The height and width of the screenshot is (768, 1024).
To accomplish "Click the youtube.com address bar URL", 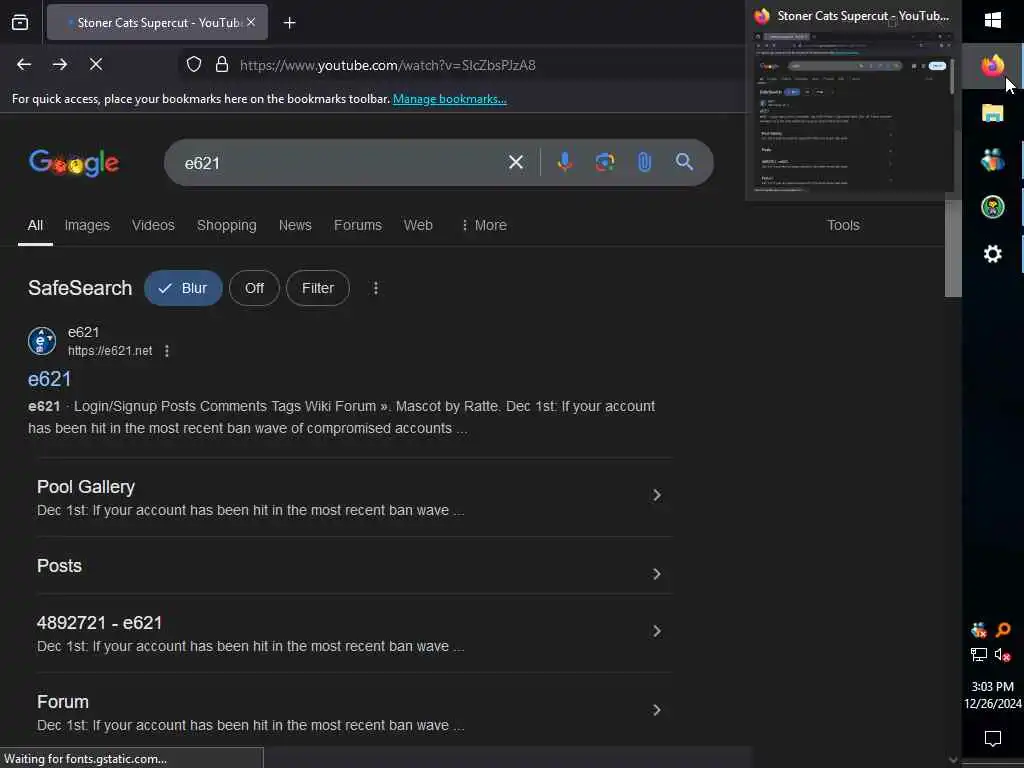I will tap(387, 65).
